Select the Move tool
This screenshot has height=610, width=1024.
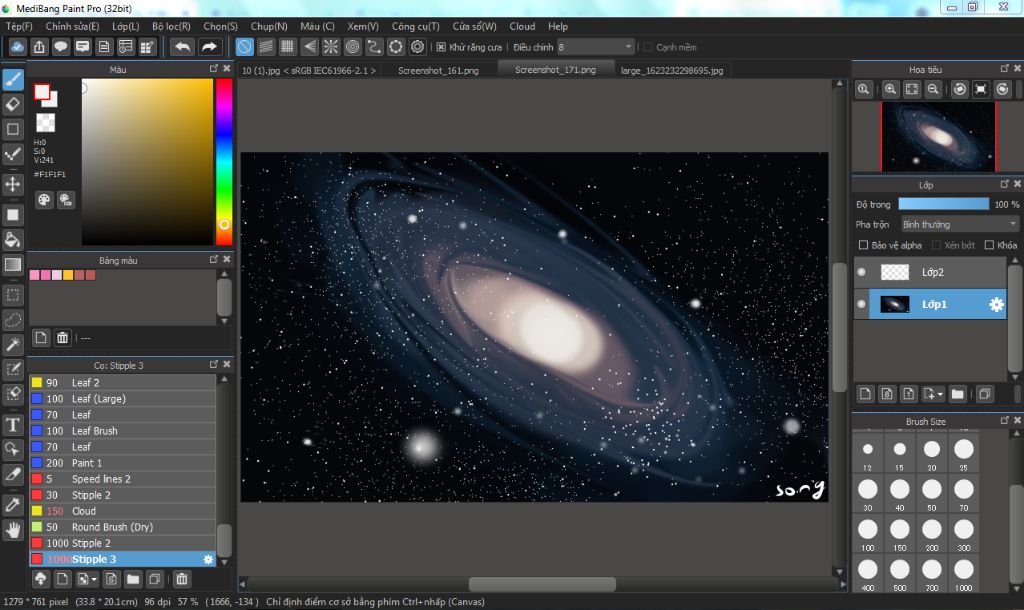click(x=13, y=184)
